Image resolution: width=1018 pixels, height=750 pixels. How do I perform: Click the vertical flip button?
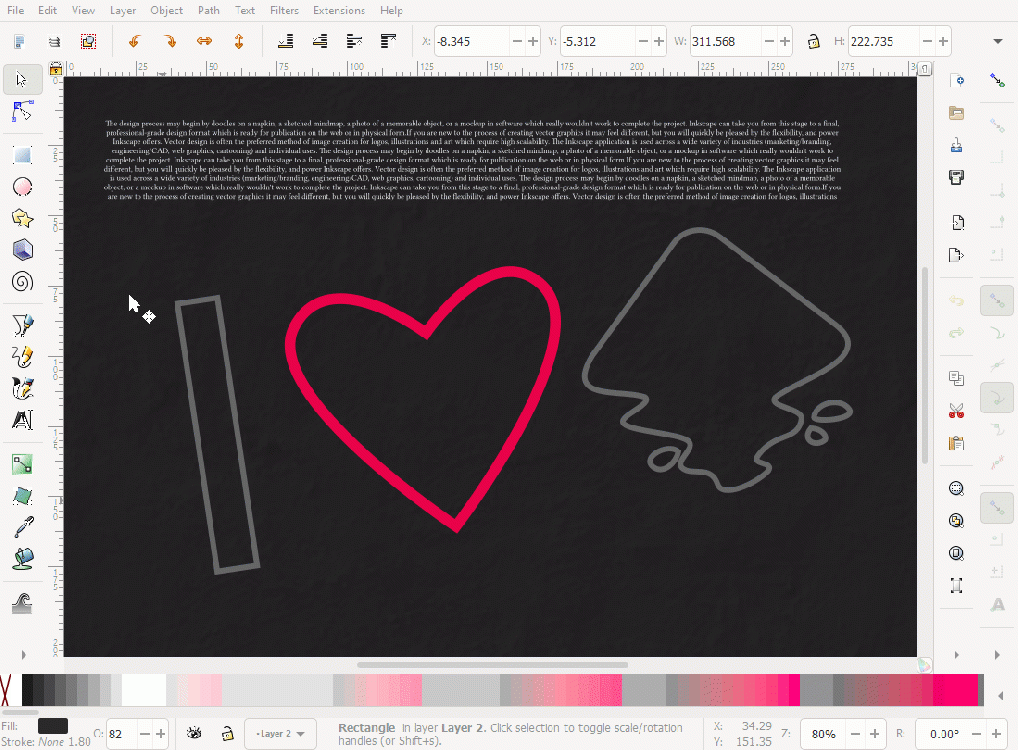(x=240, y=41)
